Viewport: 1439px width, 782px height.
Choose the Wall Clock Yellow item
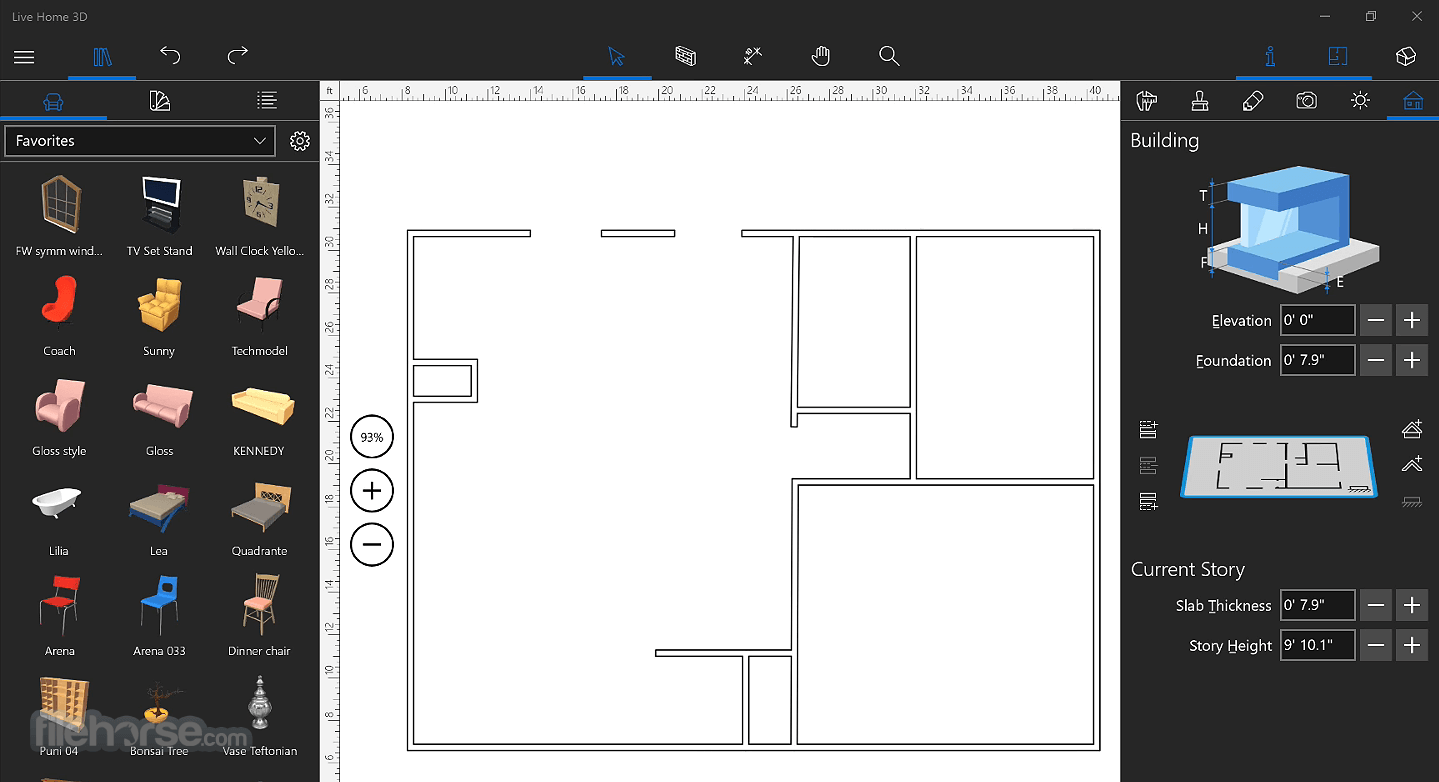(260, 216)
